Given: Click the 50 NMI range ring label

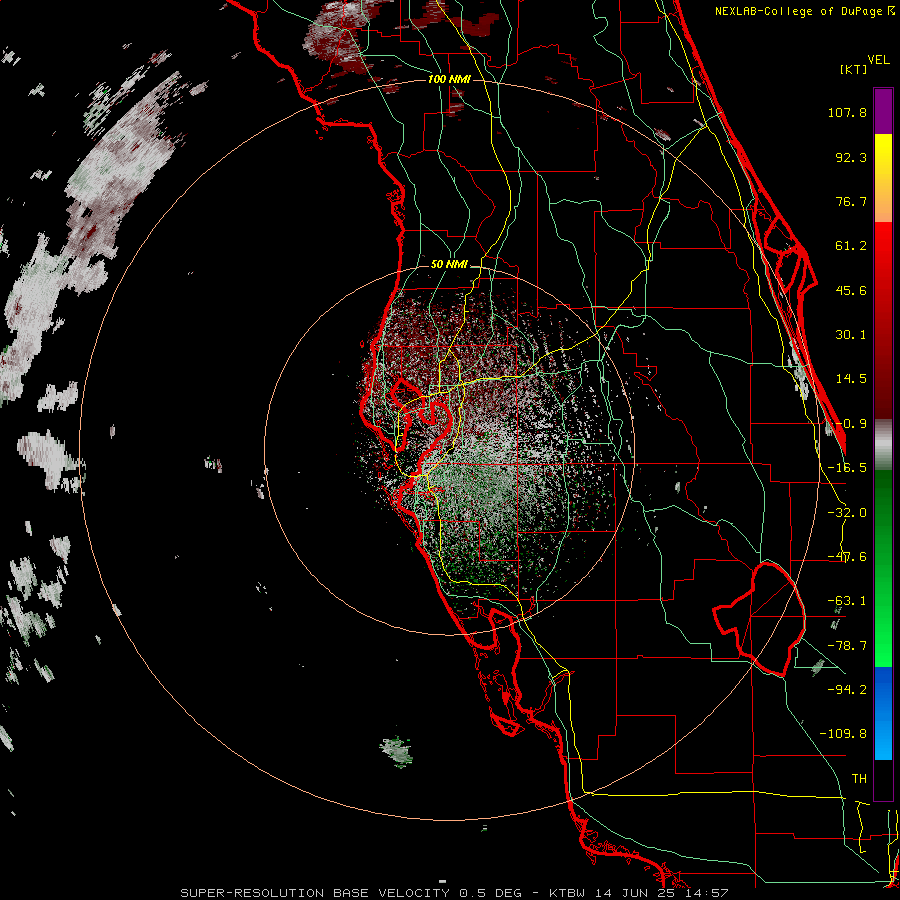Looking at the screenshot, I should click(x=449, y=265).
